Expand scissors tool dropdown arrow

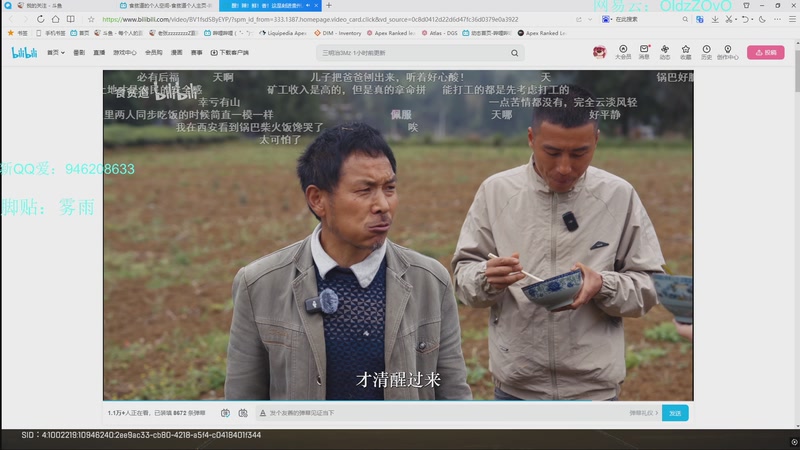click(736, 20)
